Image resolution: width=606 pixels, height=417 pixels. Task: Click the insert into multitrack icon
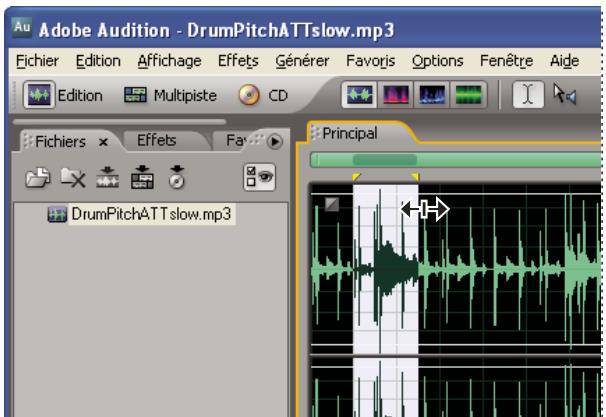[x=142, y=177]
